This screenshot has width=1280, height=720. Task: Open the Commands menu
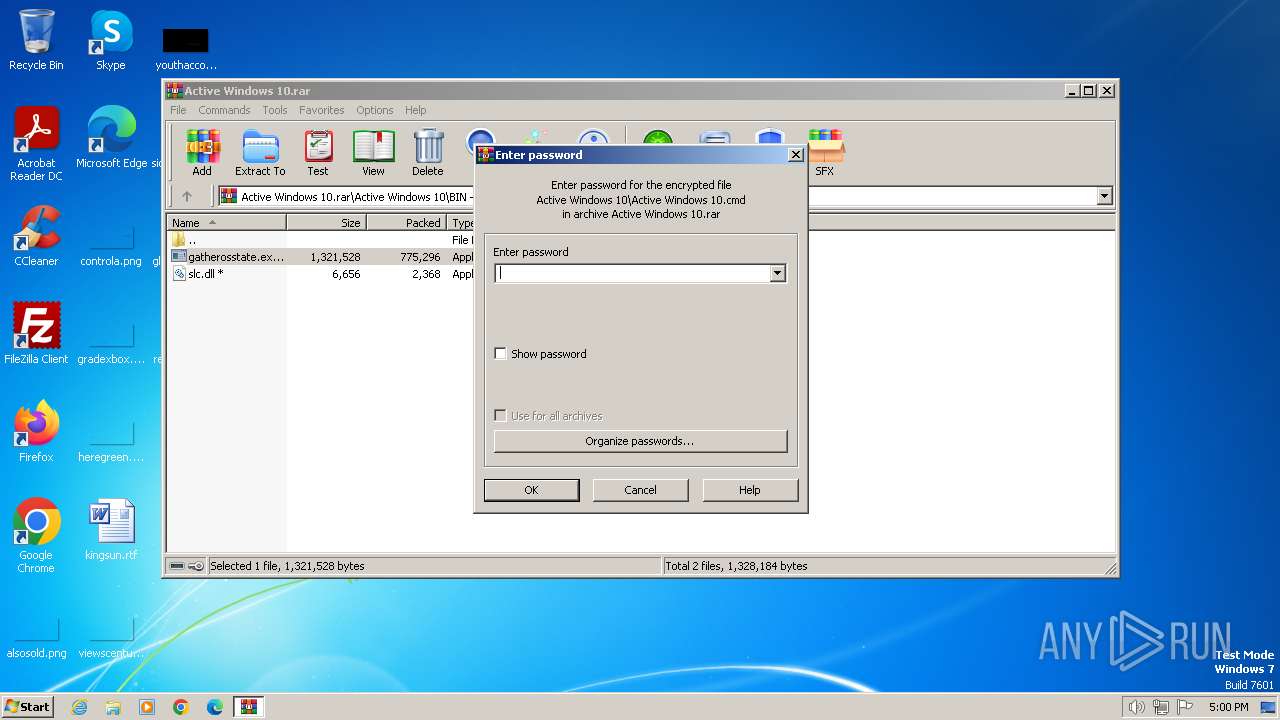coord(224,110)
